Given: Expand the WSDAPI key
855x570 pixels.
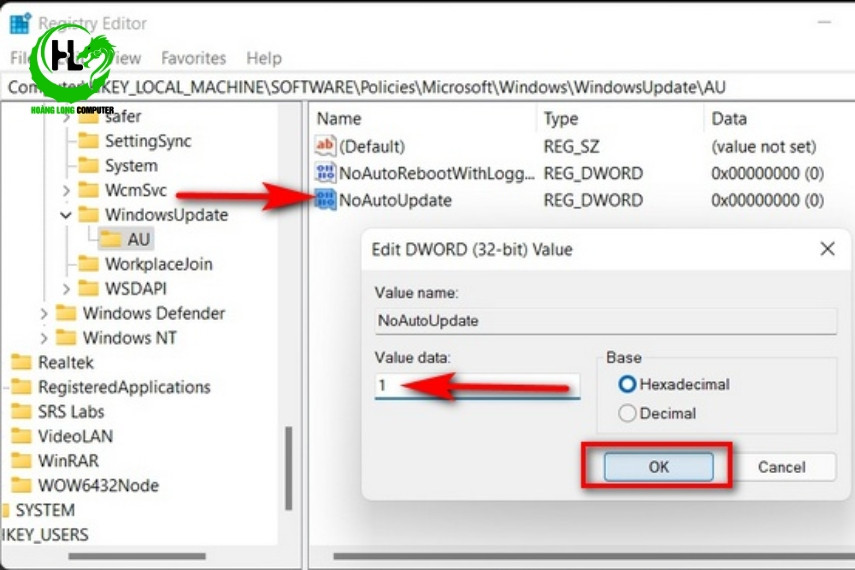Looking at the screenshot, I should coord(66,289).
